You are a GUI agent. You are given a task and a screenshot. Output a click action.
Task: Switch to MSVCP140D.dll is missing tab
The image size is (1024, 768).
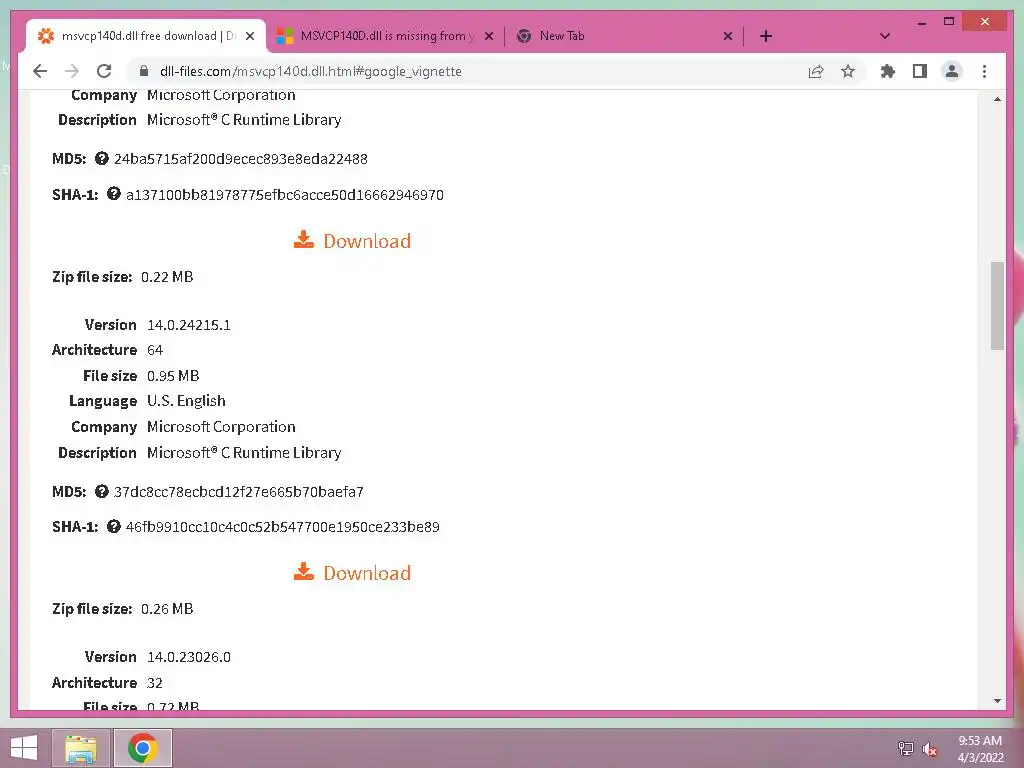385,36
